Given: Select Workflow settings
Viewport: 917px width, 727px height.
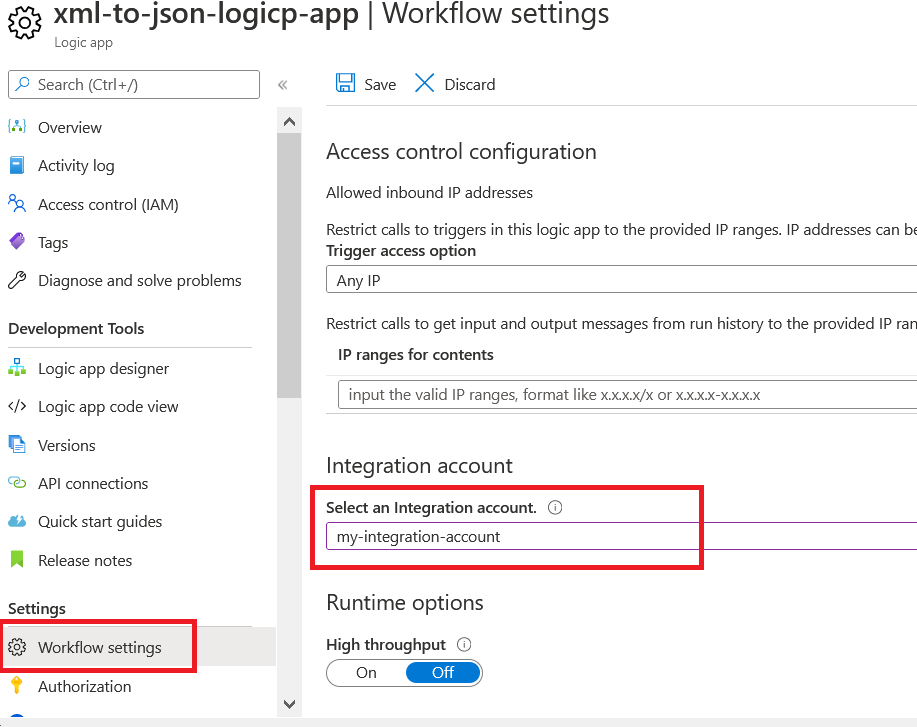Looking at the screenshot, I should [x=99, y=647].
